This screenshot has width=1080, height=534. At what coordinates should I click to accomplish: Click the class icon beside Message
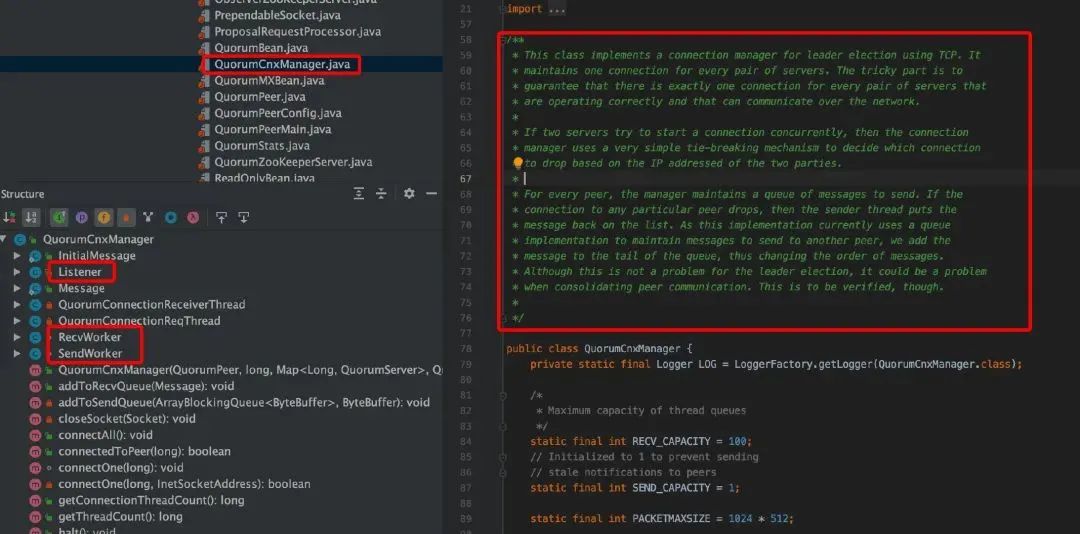(x=35, y=288)
